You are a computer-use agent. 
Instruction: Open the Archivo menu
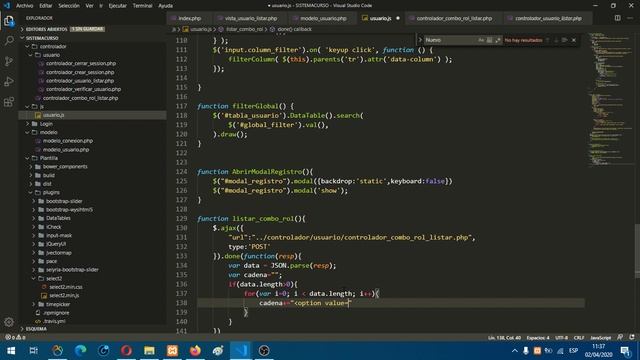[25, 6]
